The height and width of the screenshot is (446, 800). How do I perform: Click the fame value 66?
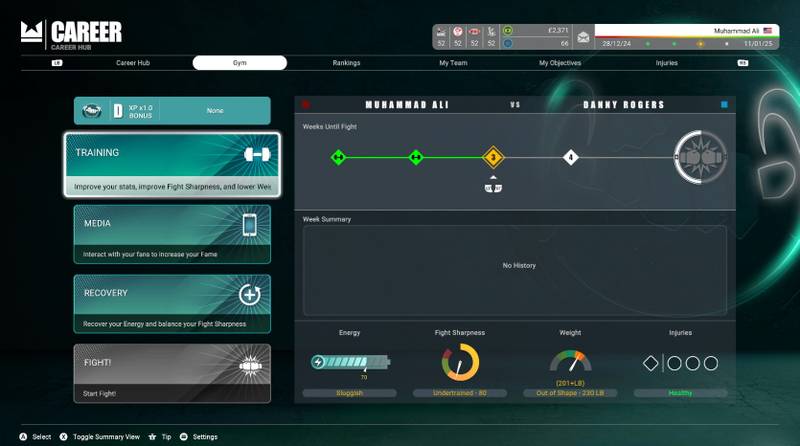click(x=564, y=43)
